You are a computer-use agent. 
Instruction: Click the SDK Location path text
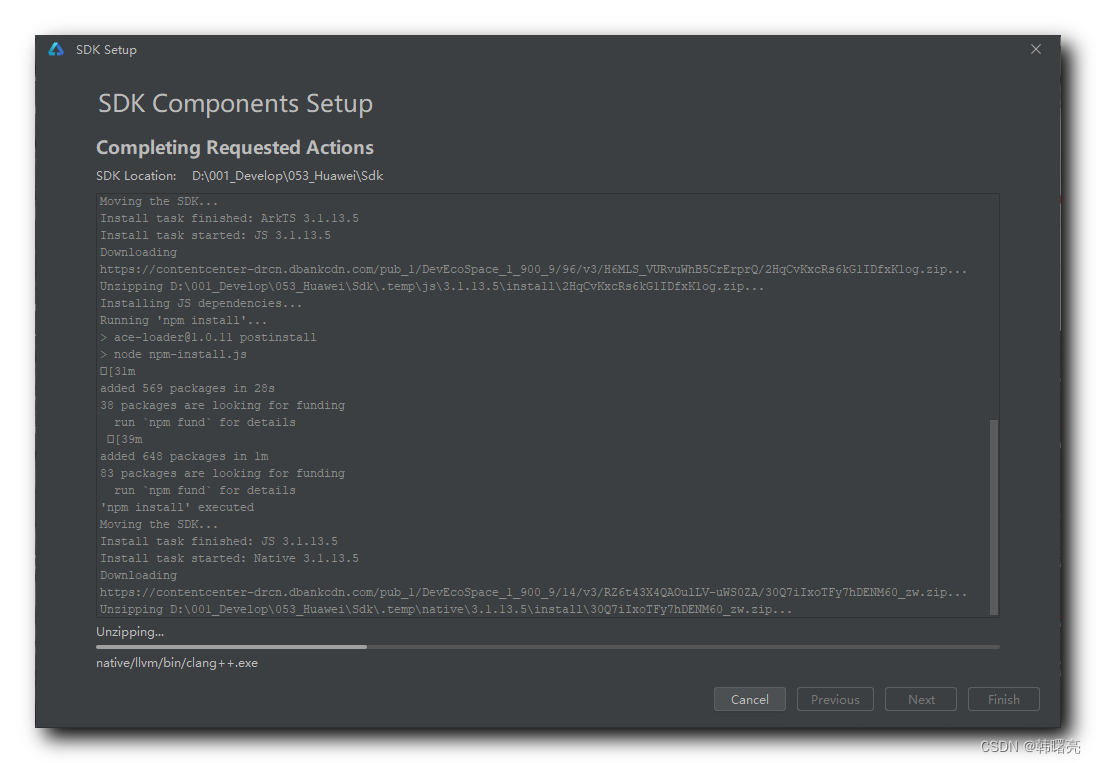(x=287, y=176)
